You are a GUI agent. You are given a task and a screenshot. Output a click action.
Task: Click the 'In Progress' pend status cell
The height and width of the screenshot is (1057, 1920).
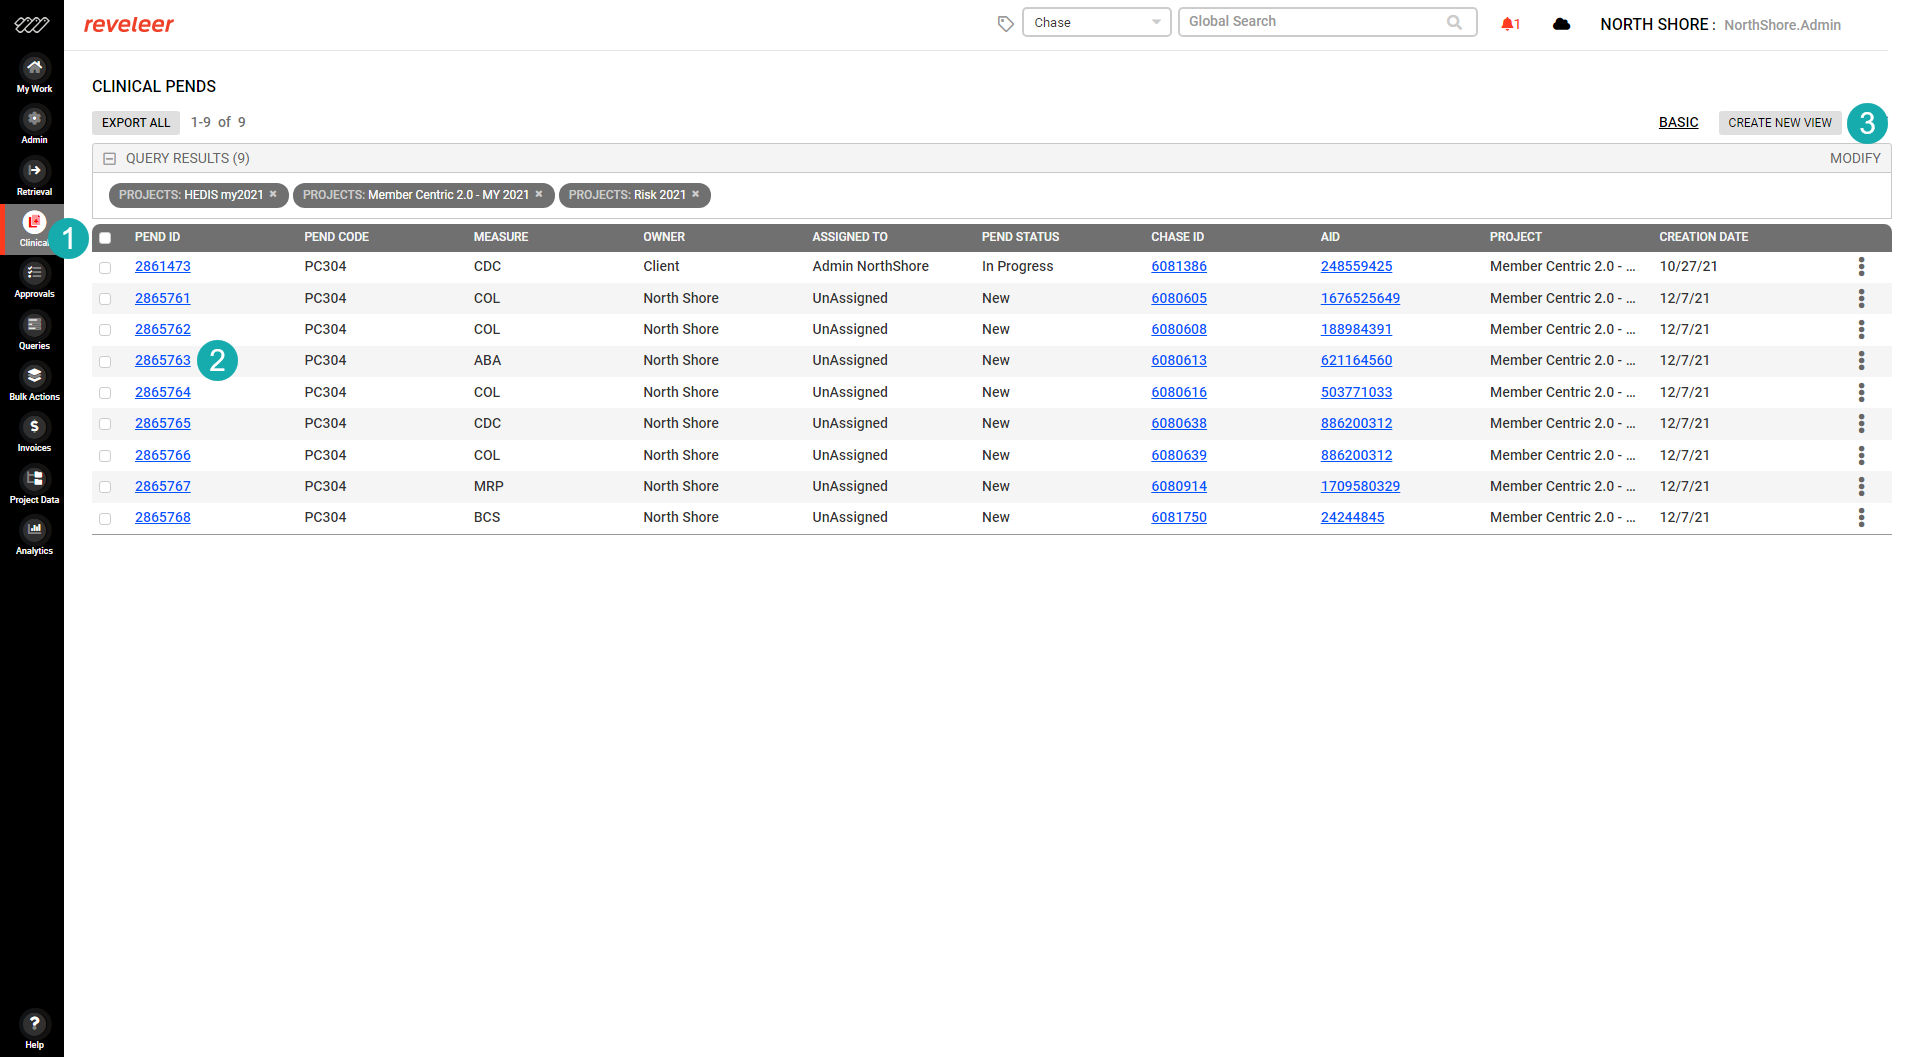(1017, 266)
